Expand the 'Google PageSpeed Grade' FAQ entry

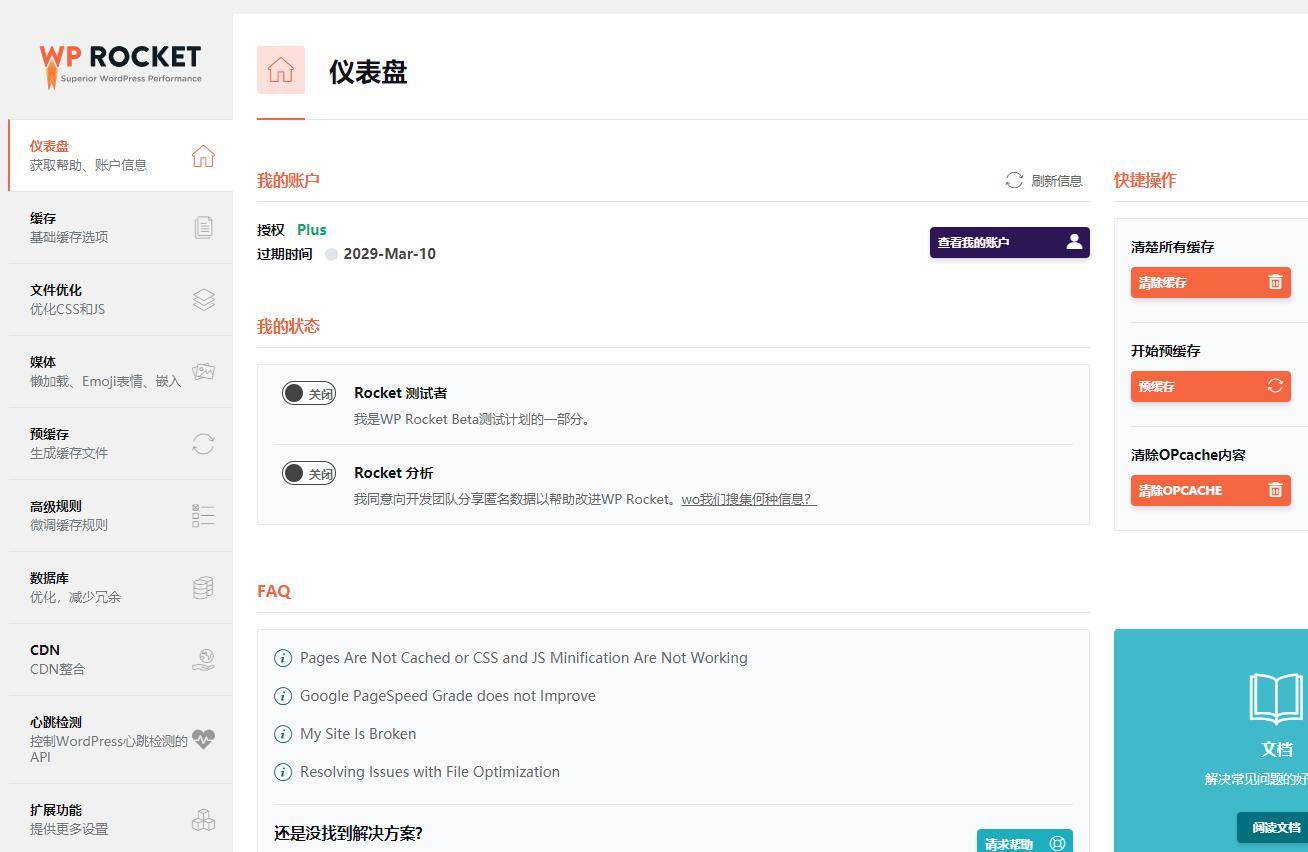(447, 696)
